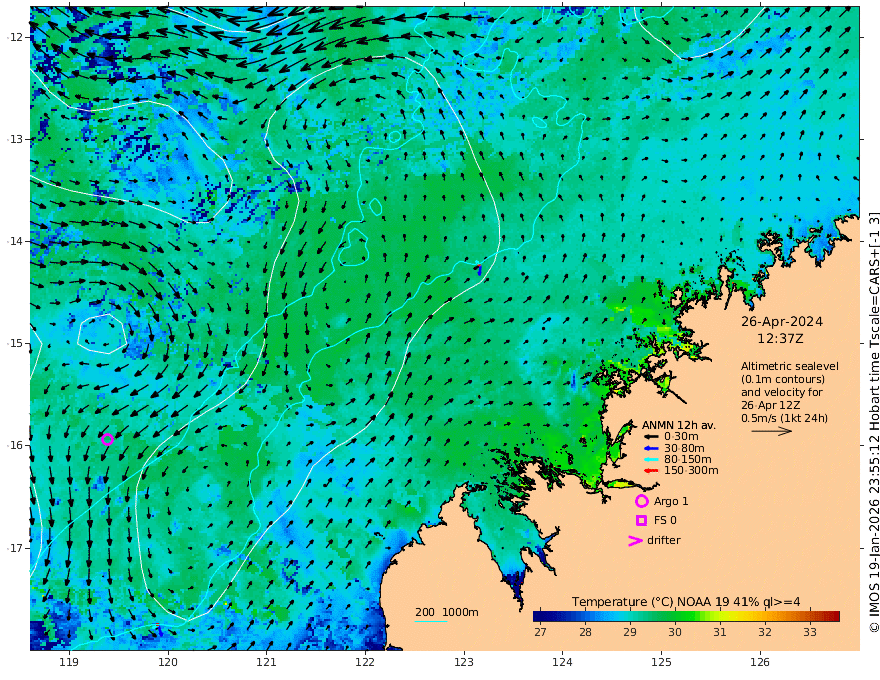880x680 pixels.
Task: Click the '80-150m' depth label in legend
Action: click(x=688, y=460)
